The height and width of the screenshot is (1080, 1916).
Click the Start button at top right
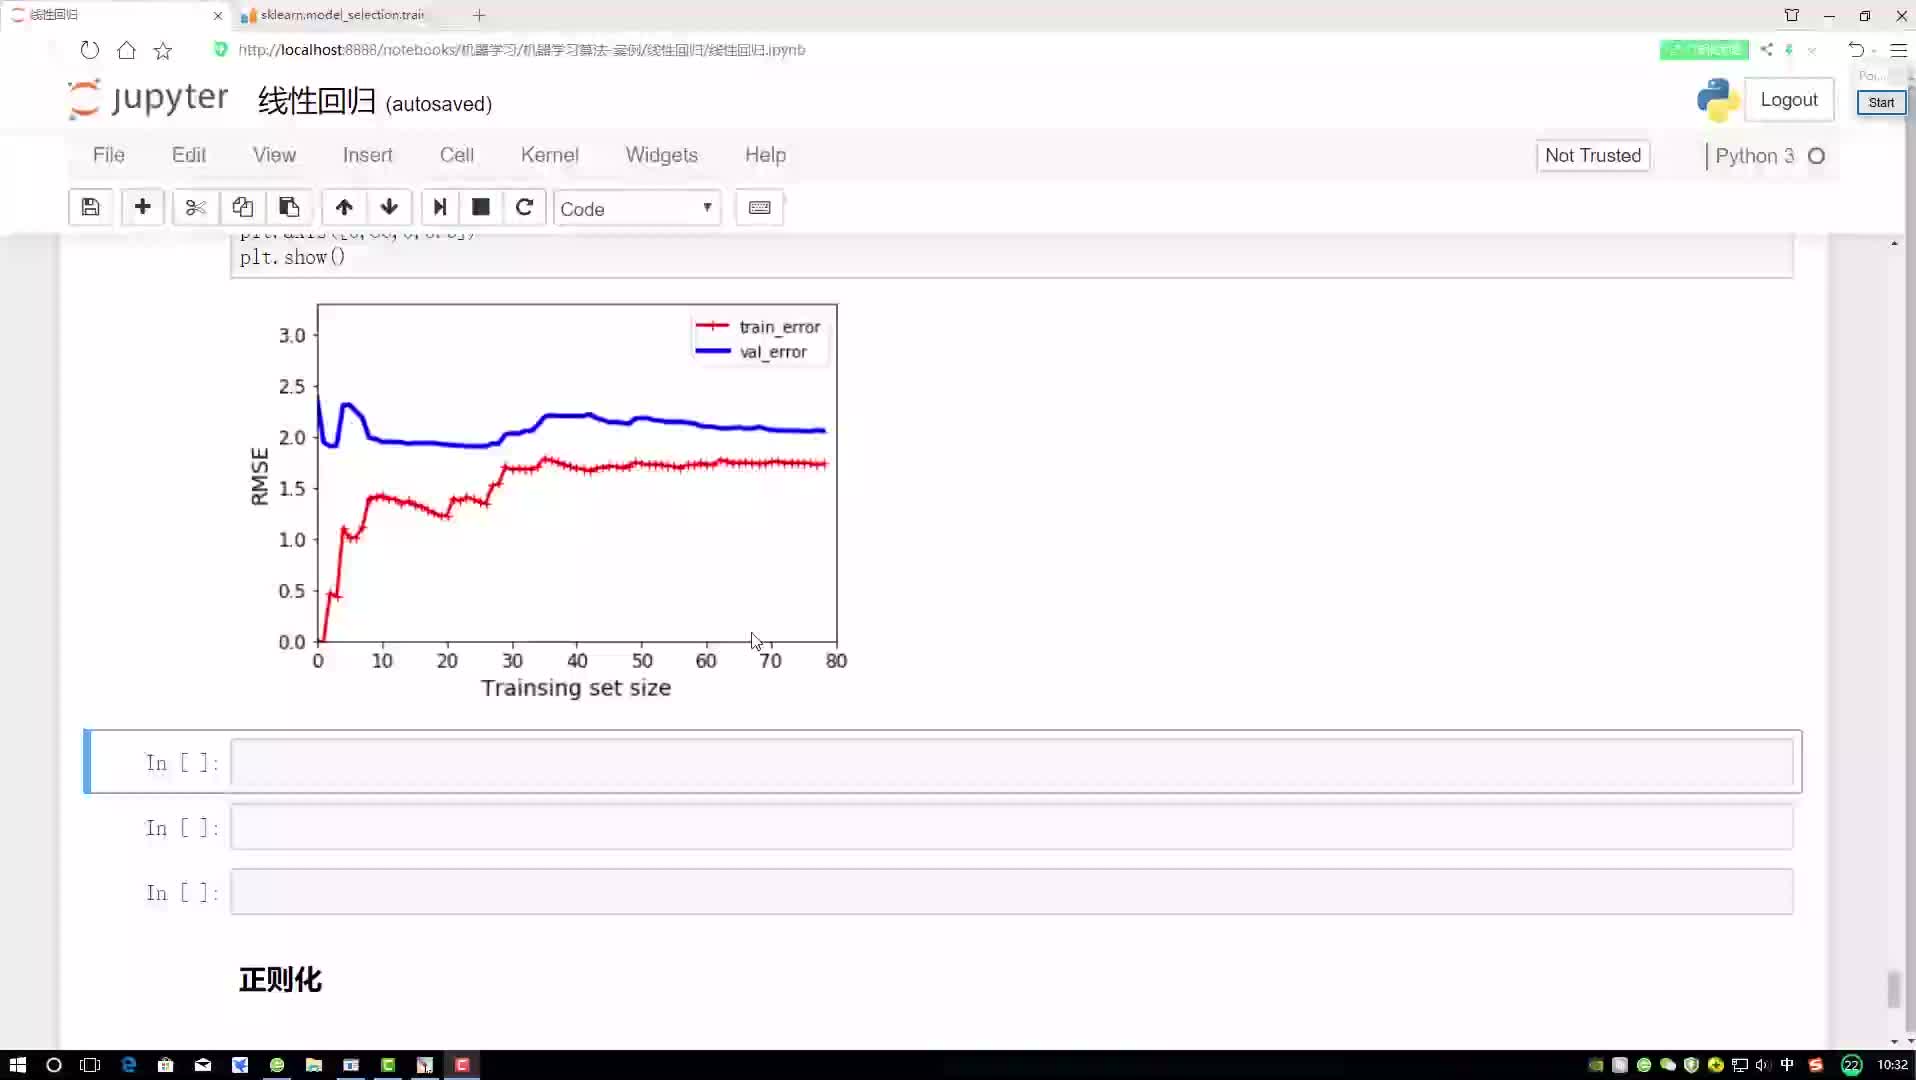click(1881, 102)
